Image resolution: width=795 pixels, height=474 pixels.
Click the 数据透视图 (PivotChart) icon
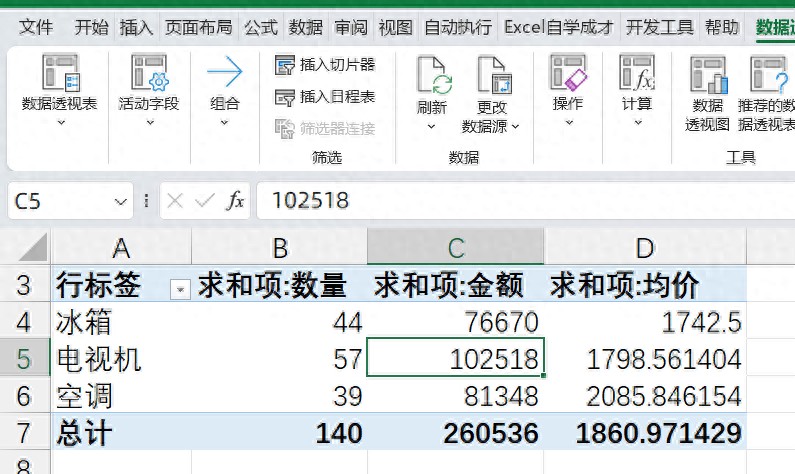click(707, 76)
